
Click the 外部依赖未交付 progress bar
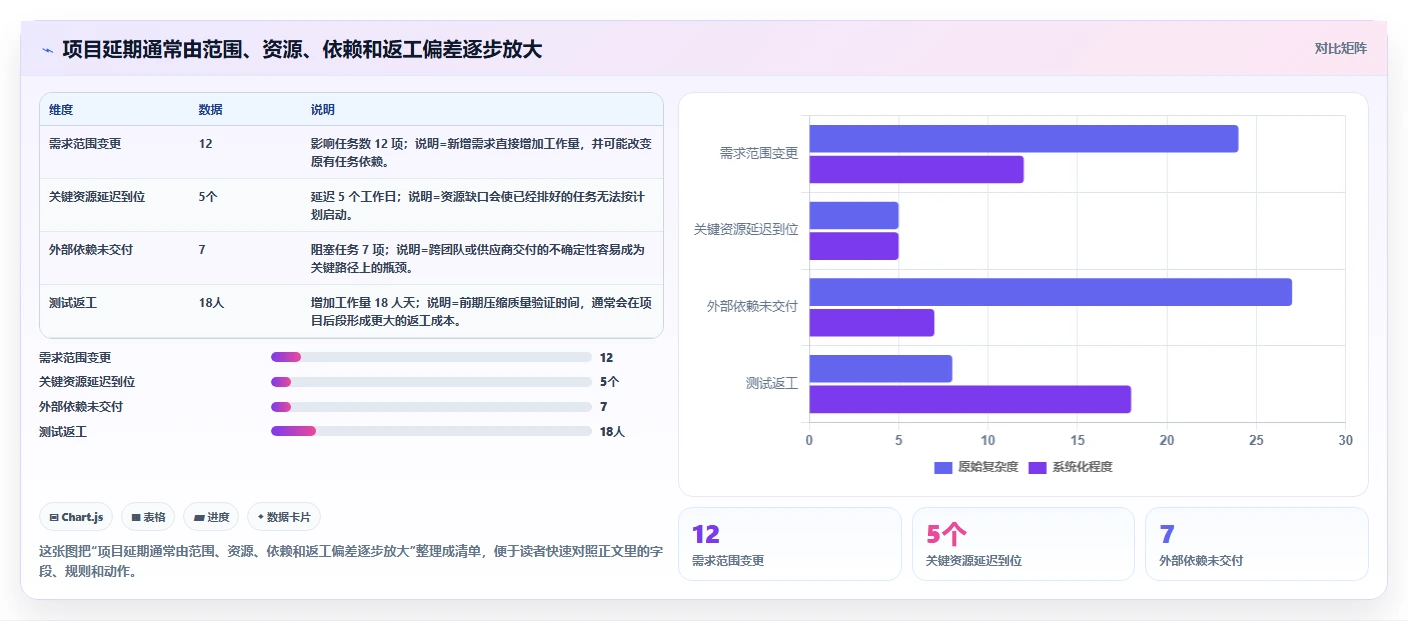click(x=431, y=407)
